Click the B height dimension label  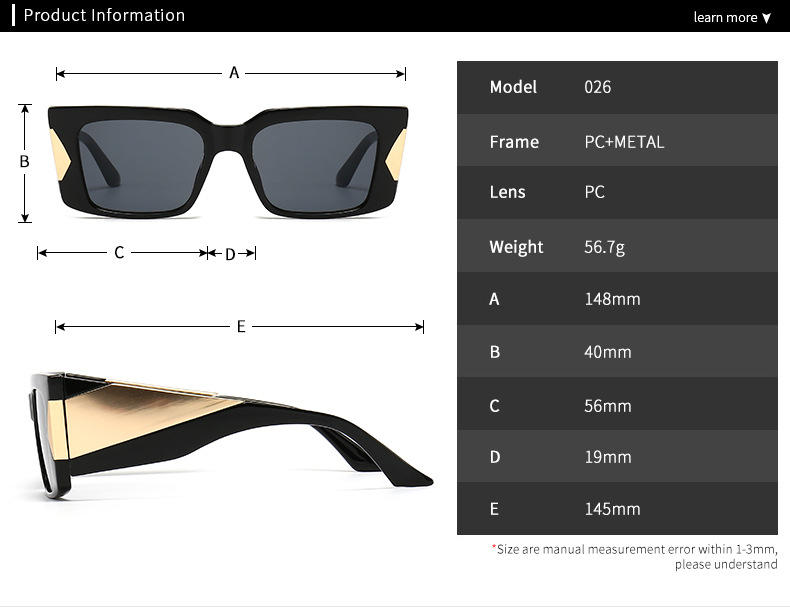tap(24, 162)
